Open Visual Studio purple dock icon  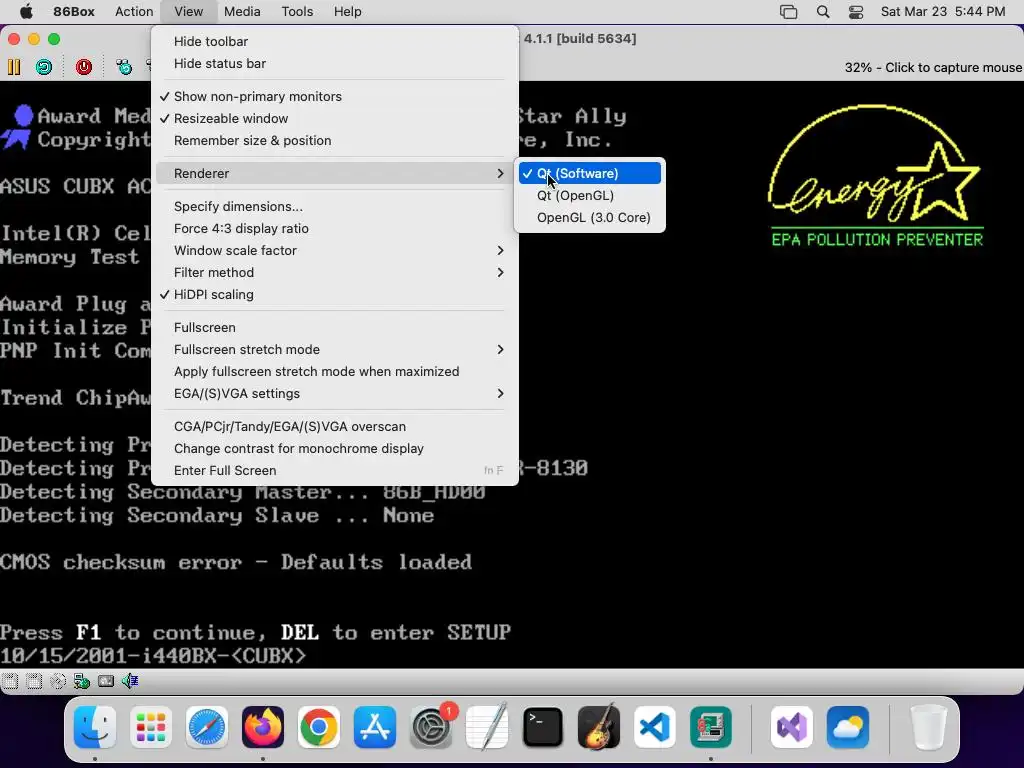(792, 727)
